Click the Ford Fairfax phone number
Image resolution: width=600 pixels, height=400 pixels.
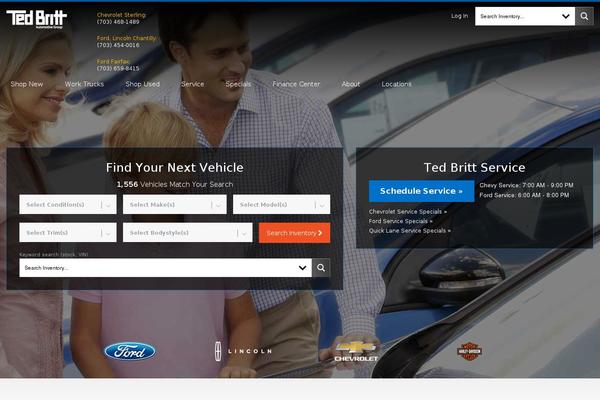[118, 69]
